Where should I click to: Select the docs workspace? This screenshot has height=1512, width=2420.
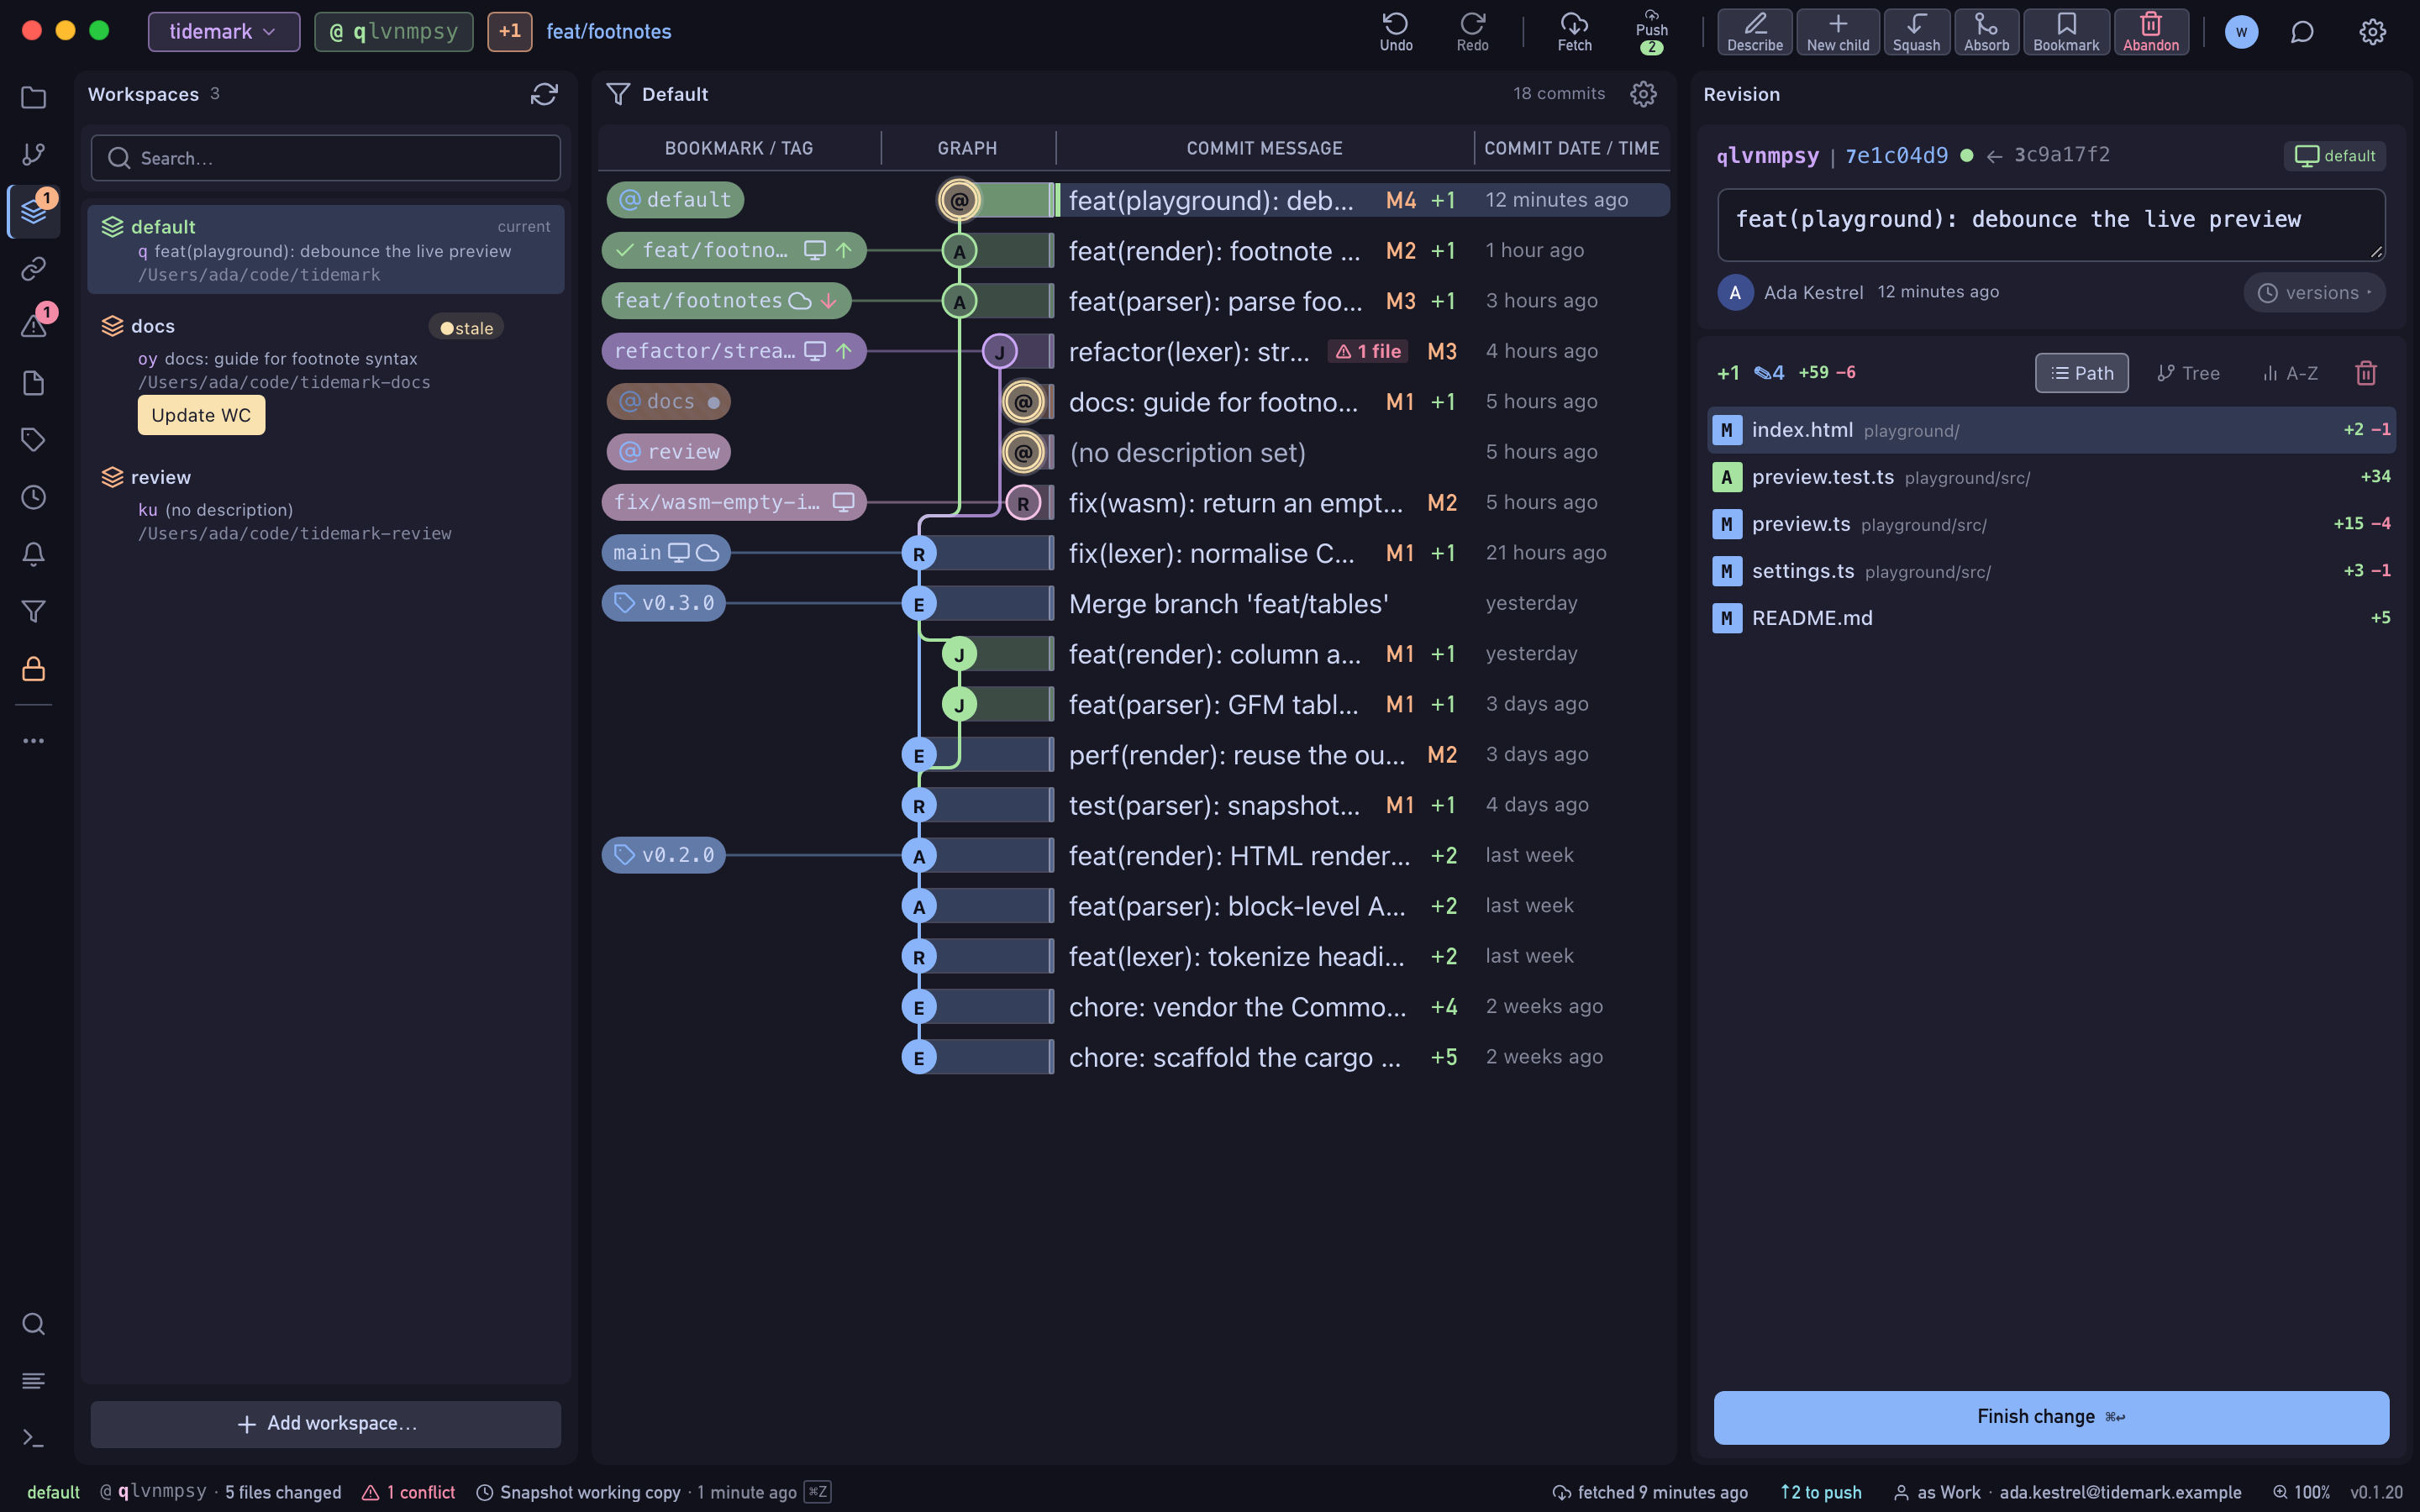pos(325,375)
